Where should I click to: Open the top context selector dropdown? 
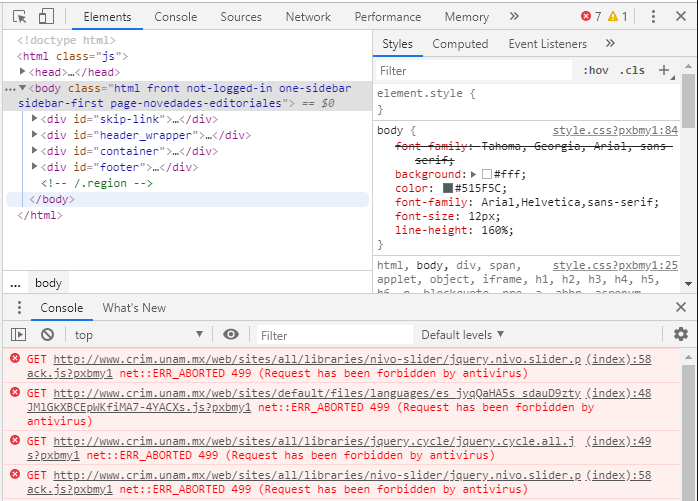138,335
